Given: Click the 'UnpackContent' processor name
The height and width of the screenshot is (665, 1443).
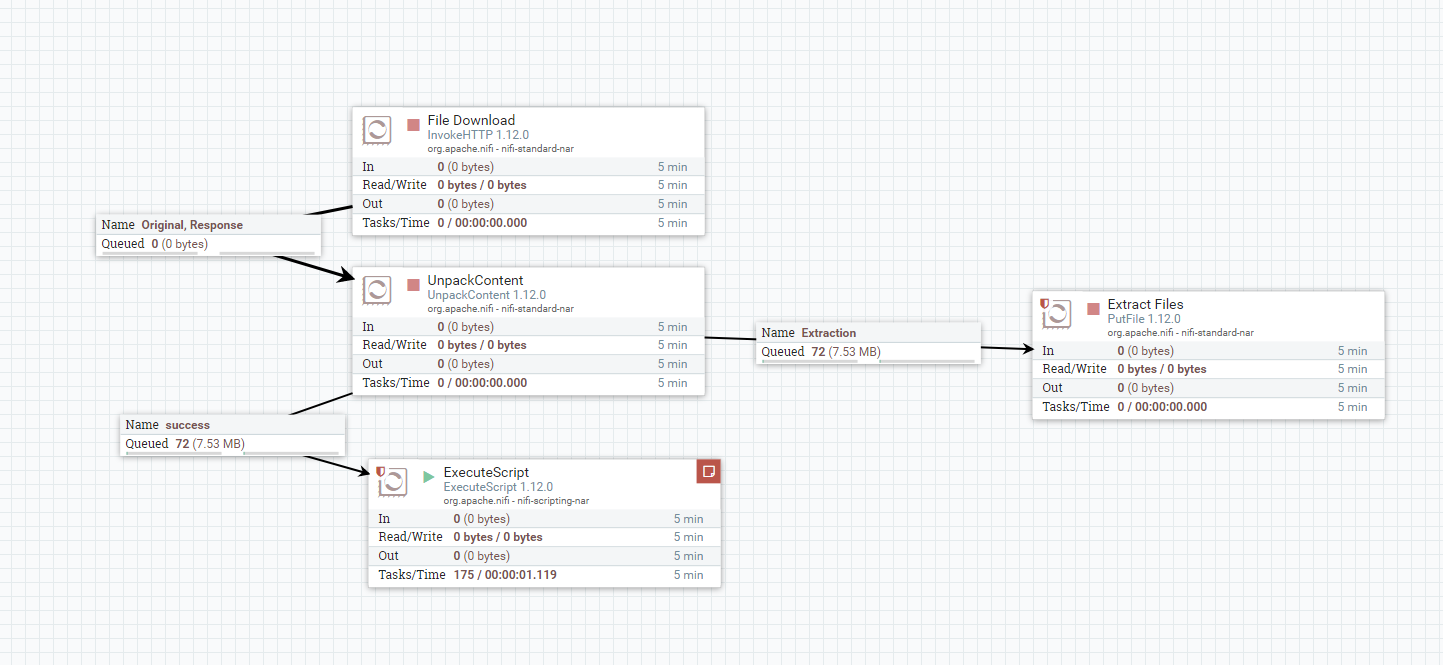Looking at the screenshot, I should 475,280.
